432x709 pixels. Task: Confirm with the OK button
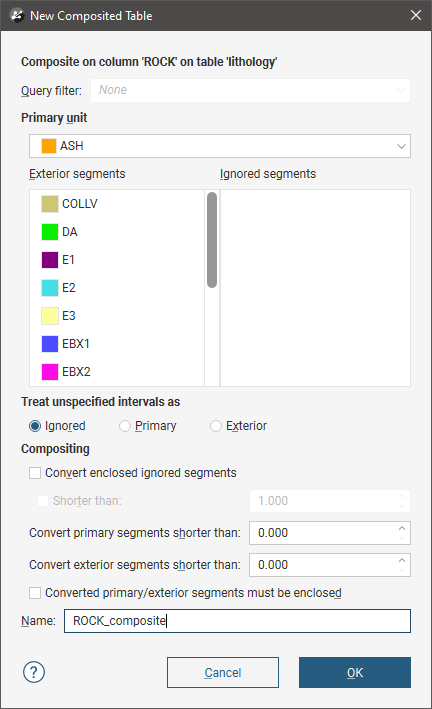[x=355, y=672]
